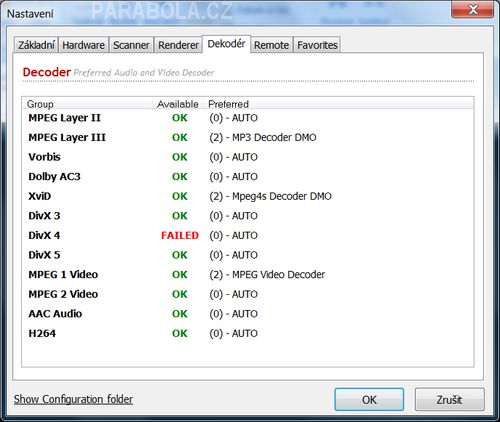Select the AAC Audio row
Image resolution: width=500 pixels, height=422 pixels.
[248, 314]
